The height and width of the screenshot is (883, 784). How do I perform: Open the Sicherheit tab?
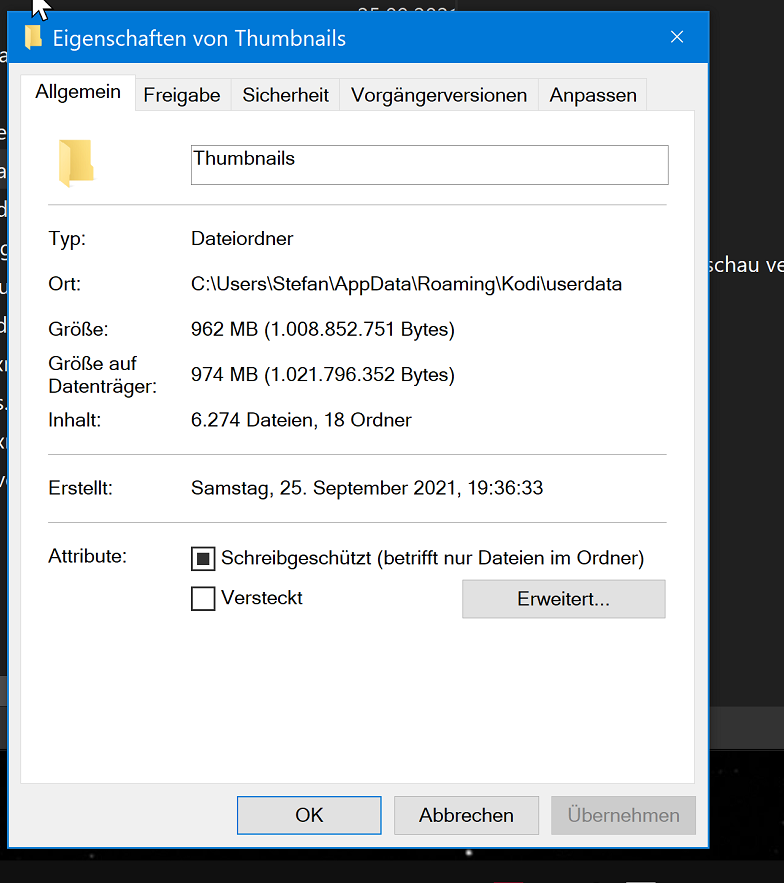point(286,95)
